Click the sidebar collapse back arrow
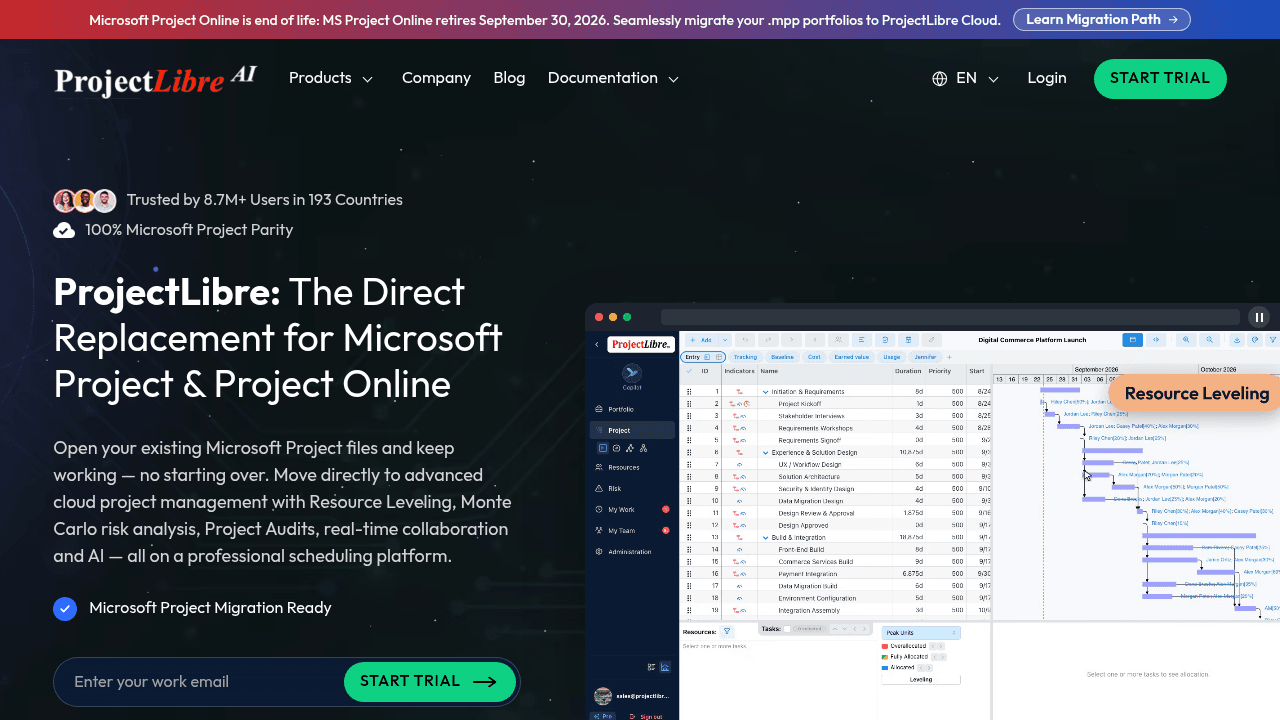This screenshot has height=720, width=1280. pos(597,344)
